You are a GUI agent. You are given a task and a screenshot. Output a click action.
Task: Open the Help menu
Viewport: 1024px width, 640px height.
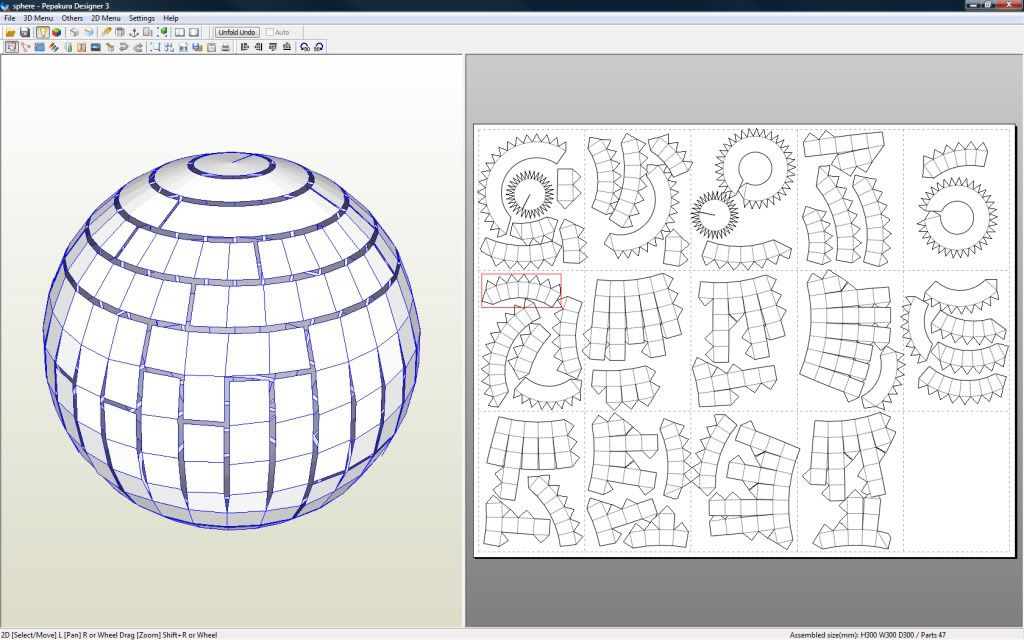pyautogui.click(x=171, y=18)
